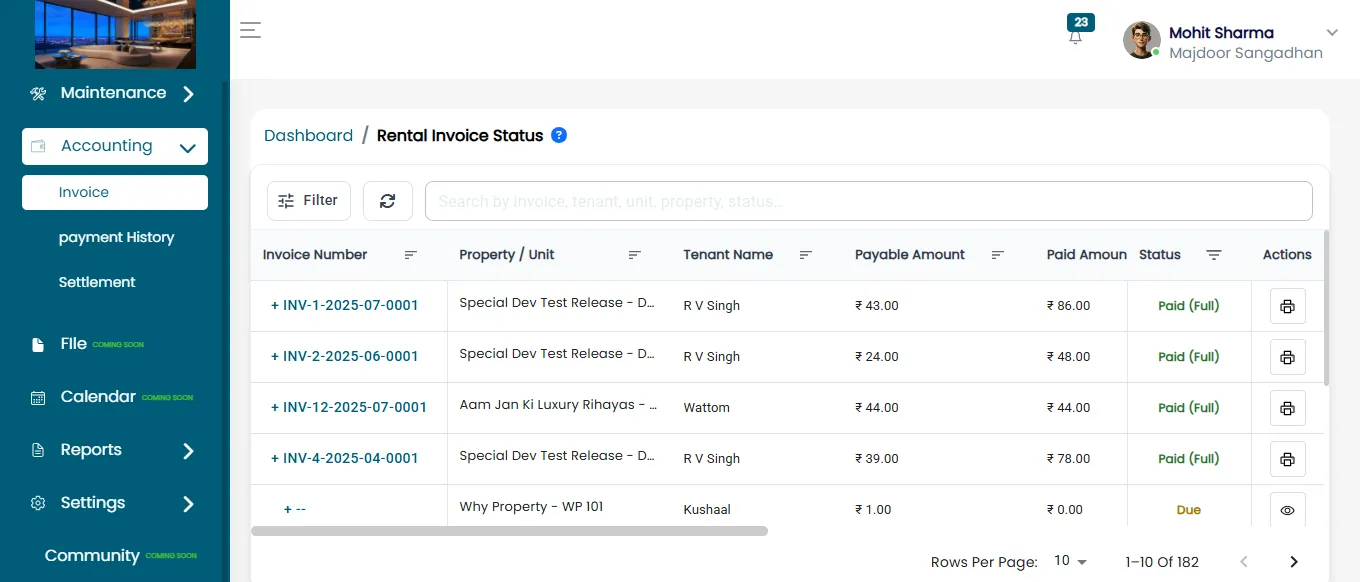The height and width of the screenshot is (582, 1360).
Task: Open the Status column filter icon
Action: pos(1214,255)
